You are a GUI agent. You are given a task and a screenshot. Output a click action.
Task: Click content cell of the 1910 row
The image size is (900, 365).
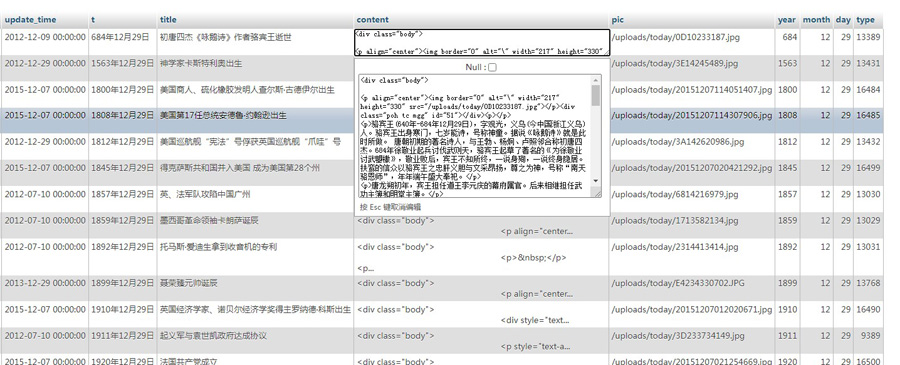coord(481,314)
